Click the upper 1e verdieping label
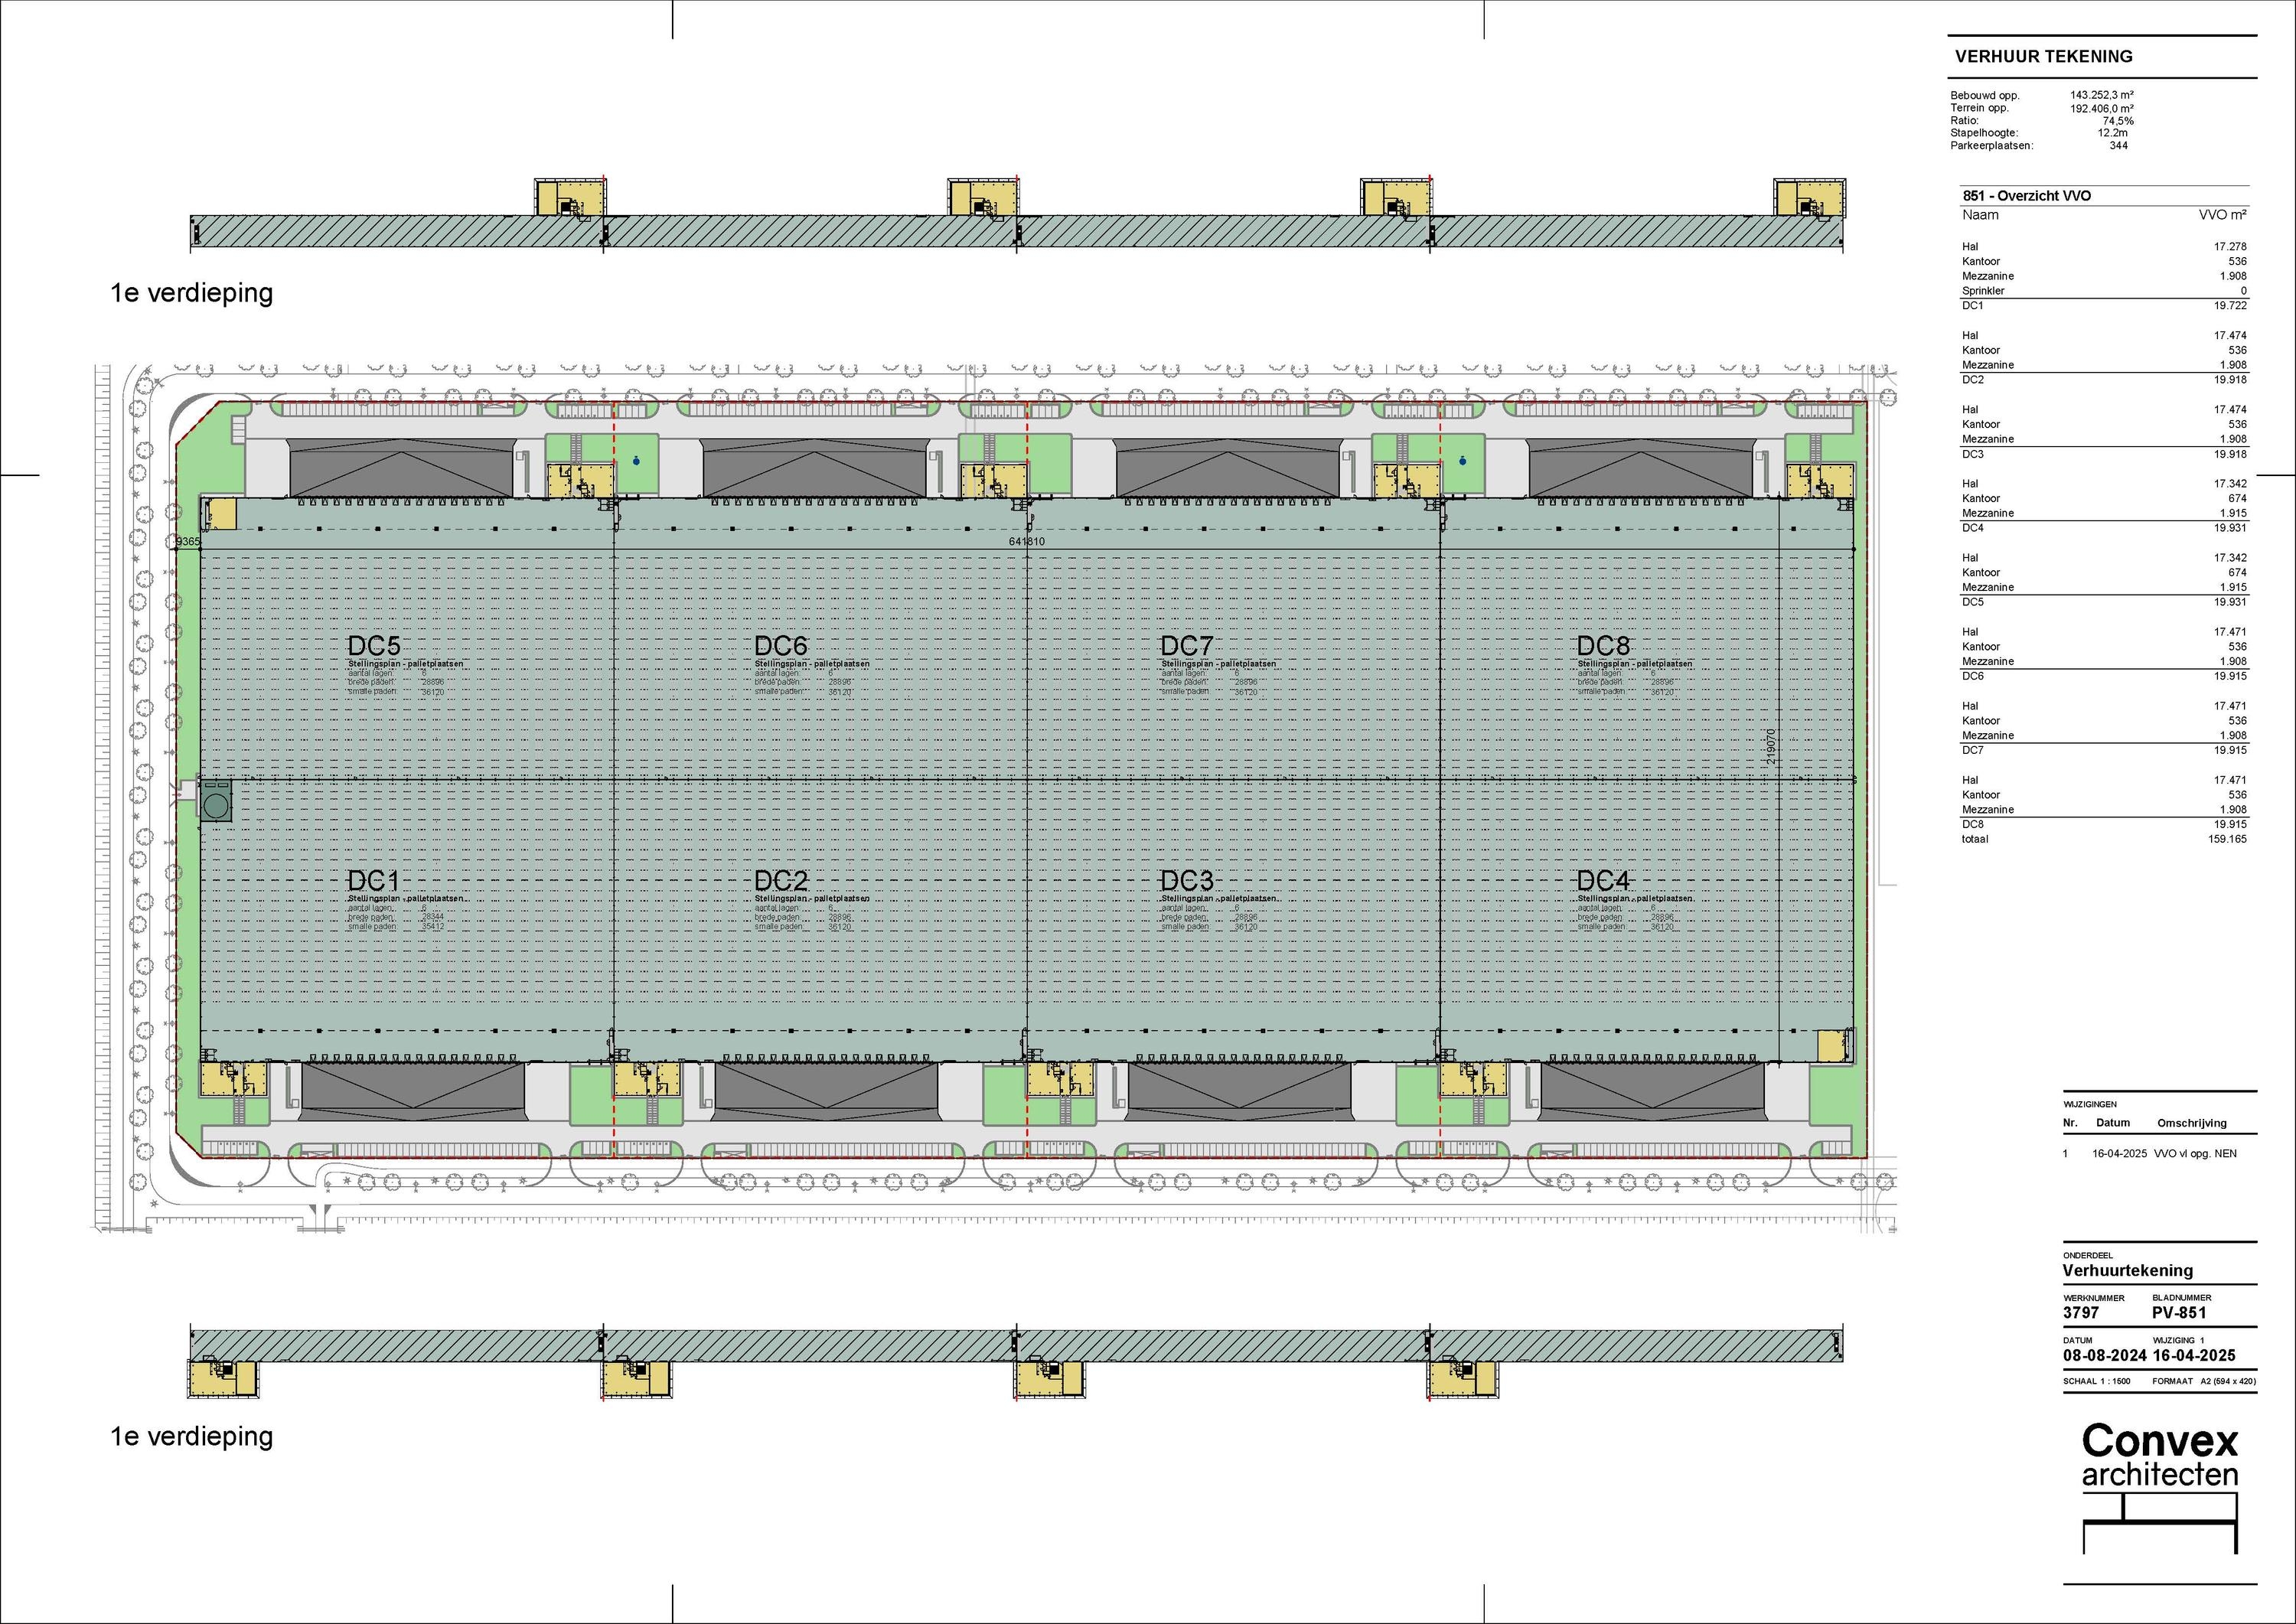This screenshot has width=2296, height=1624. point(191,293)
